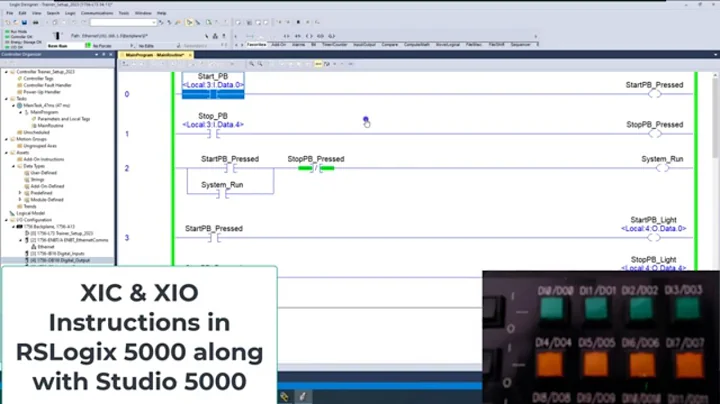Viewport: 720px width, 404px height.
Task: Open the Communications menu
Action: pyautogui.click(x=97, y=13)
